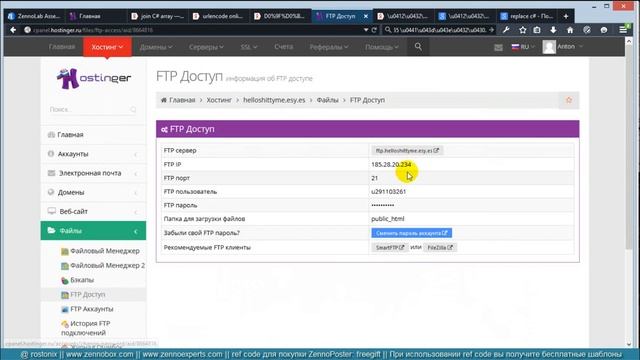This screenshot has width=640, height=360.
Task: Click the ftp.helloshittyme.esy.es server link
Action: (x=407, y=151)
